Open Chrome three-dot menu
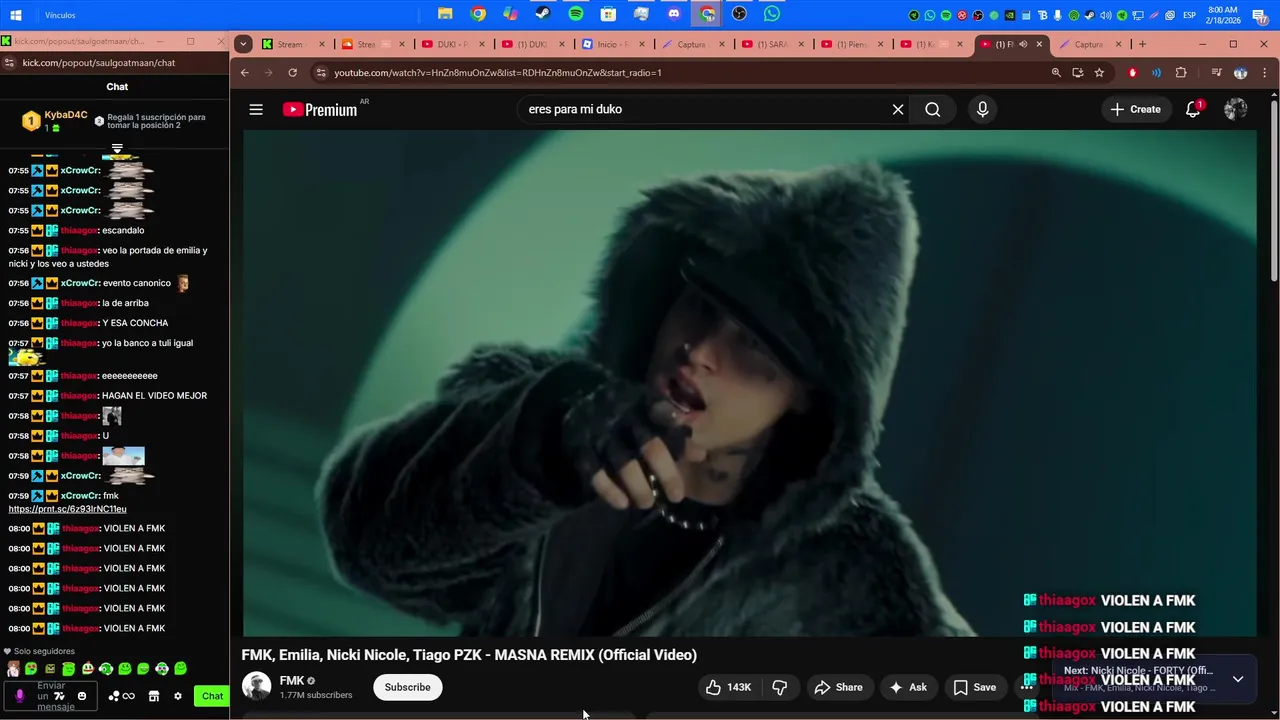 1265,73
